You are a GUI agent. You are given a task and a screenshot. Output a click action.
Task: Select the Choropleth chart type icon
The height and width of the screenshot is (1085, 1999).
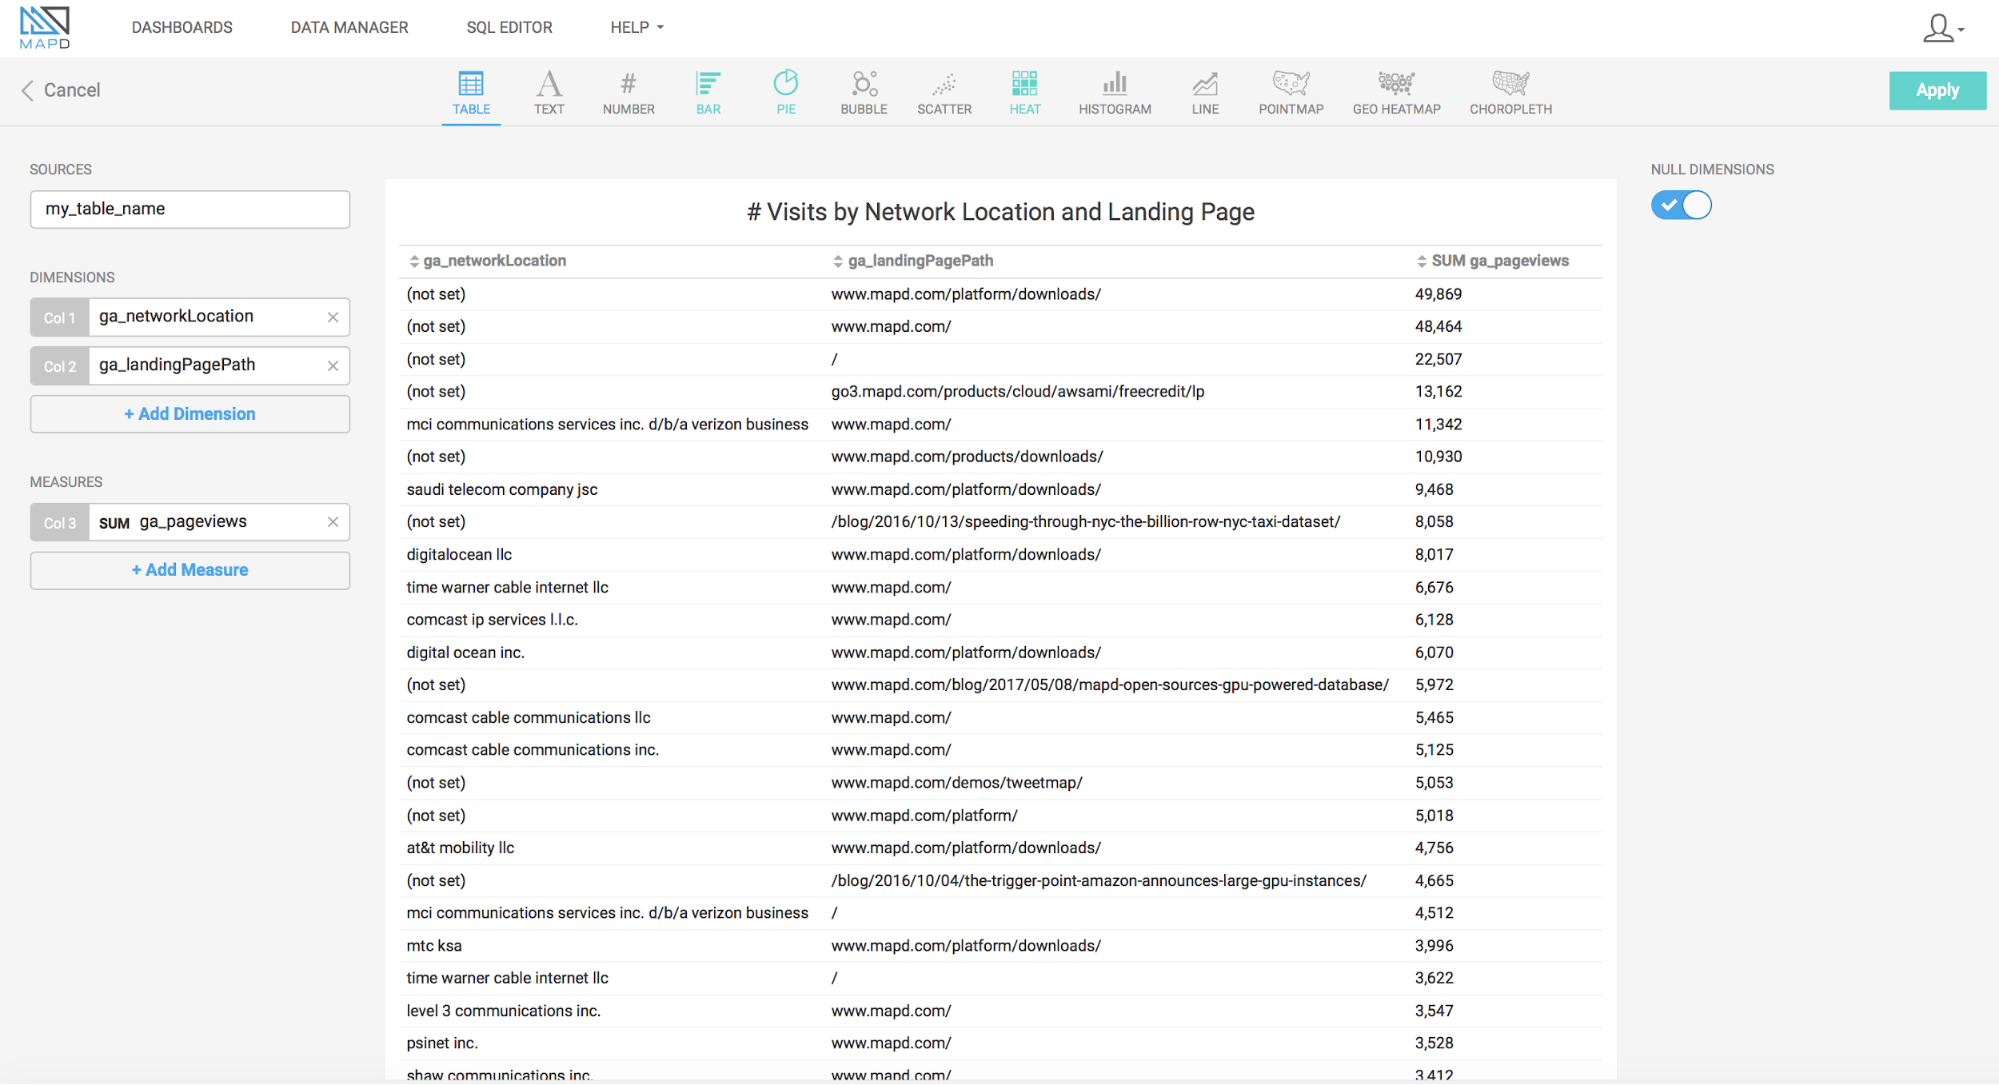click(x=1510, y=83)
